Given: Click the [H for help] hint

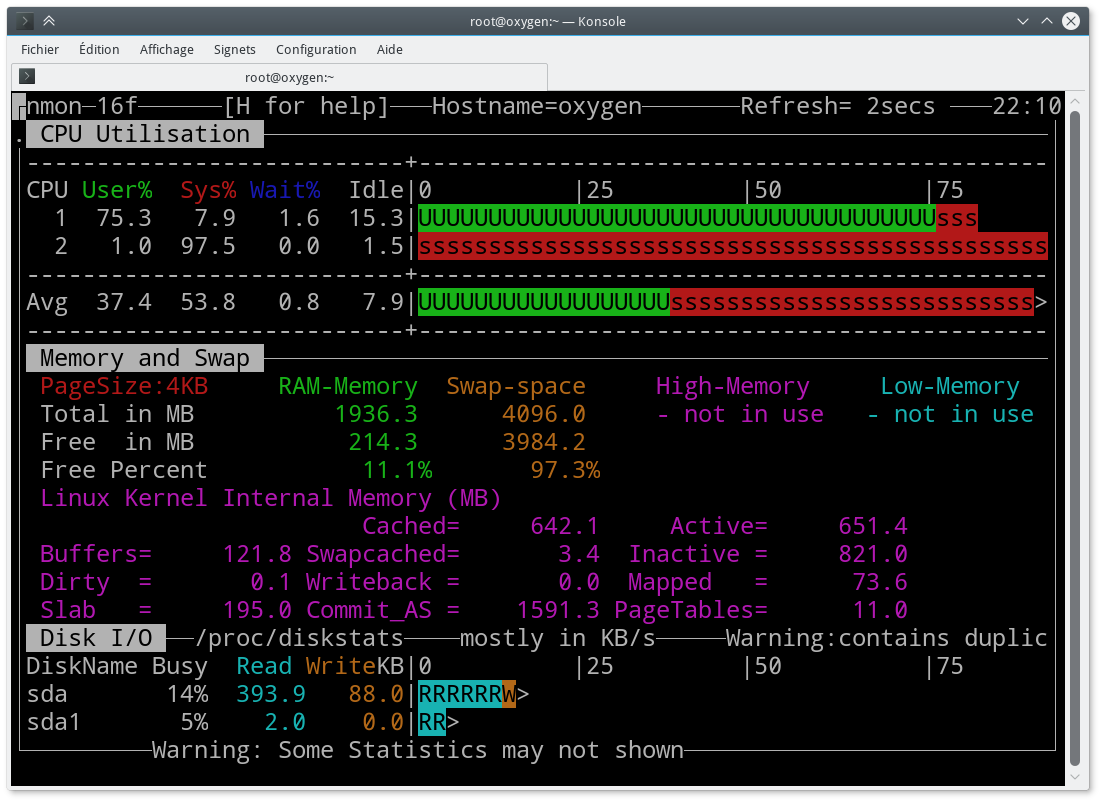Looking at the screenshot, I should 306,107.
